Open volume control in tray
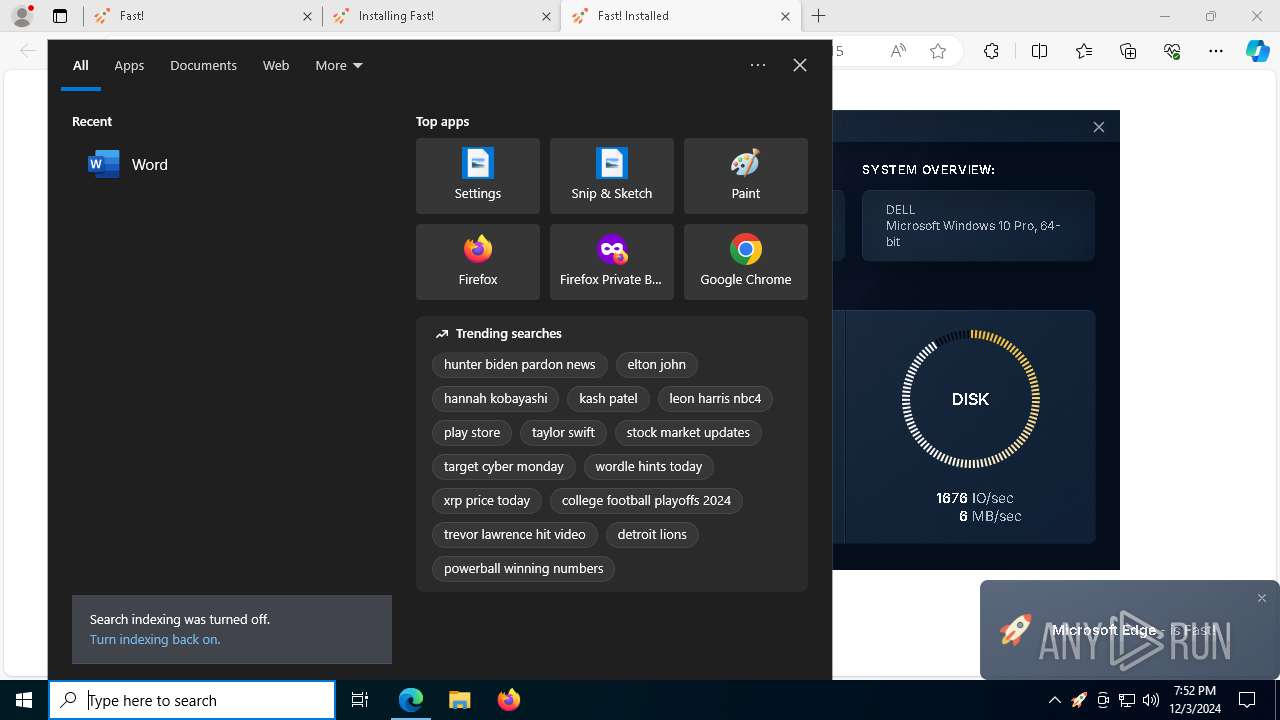1280x720 pixels. (1150, 700)
